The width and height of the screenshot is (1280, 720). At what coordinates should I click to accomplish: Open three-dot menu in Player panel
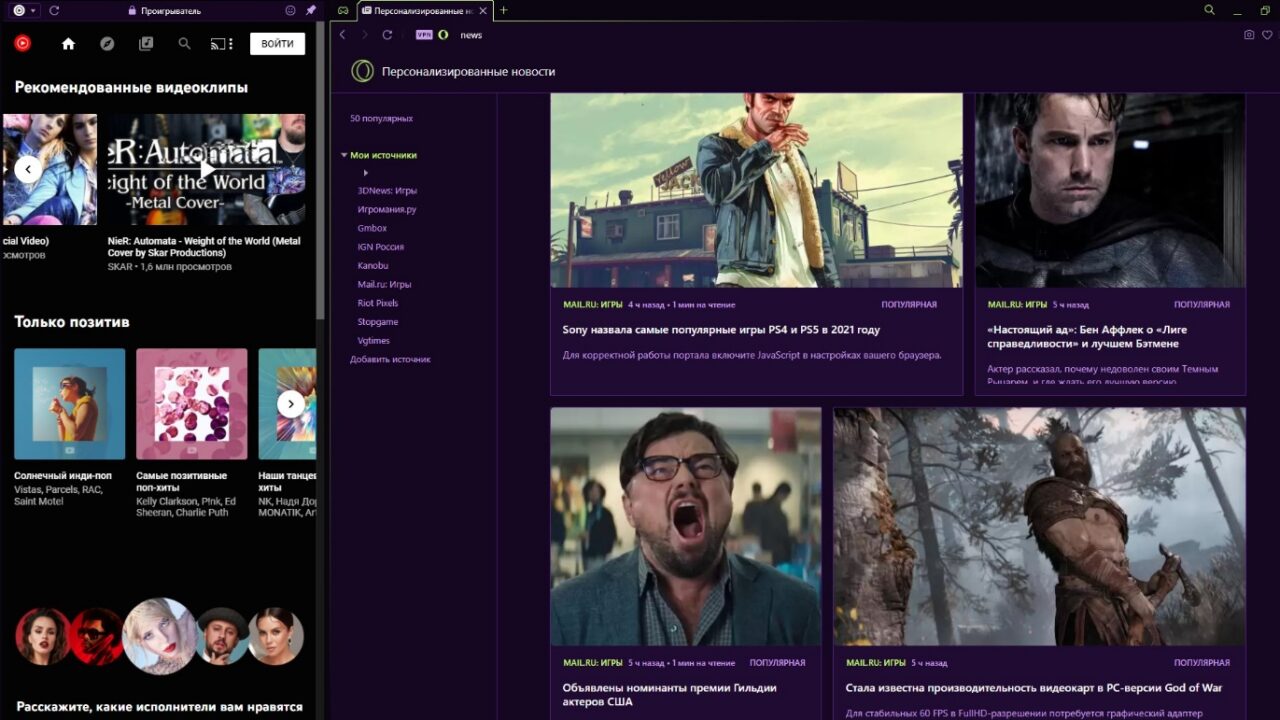[x=231, y=44]
